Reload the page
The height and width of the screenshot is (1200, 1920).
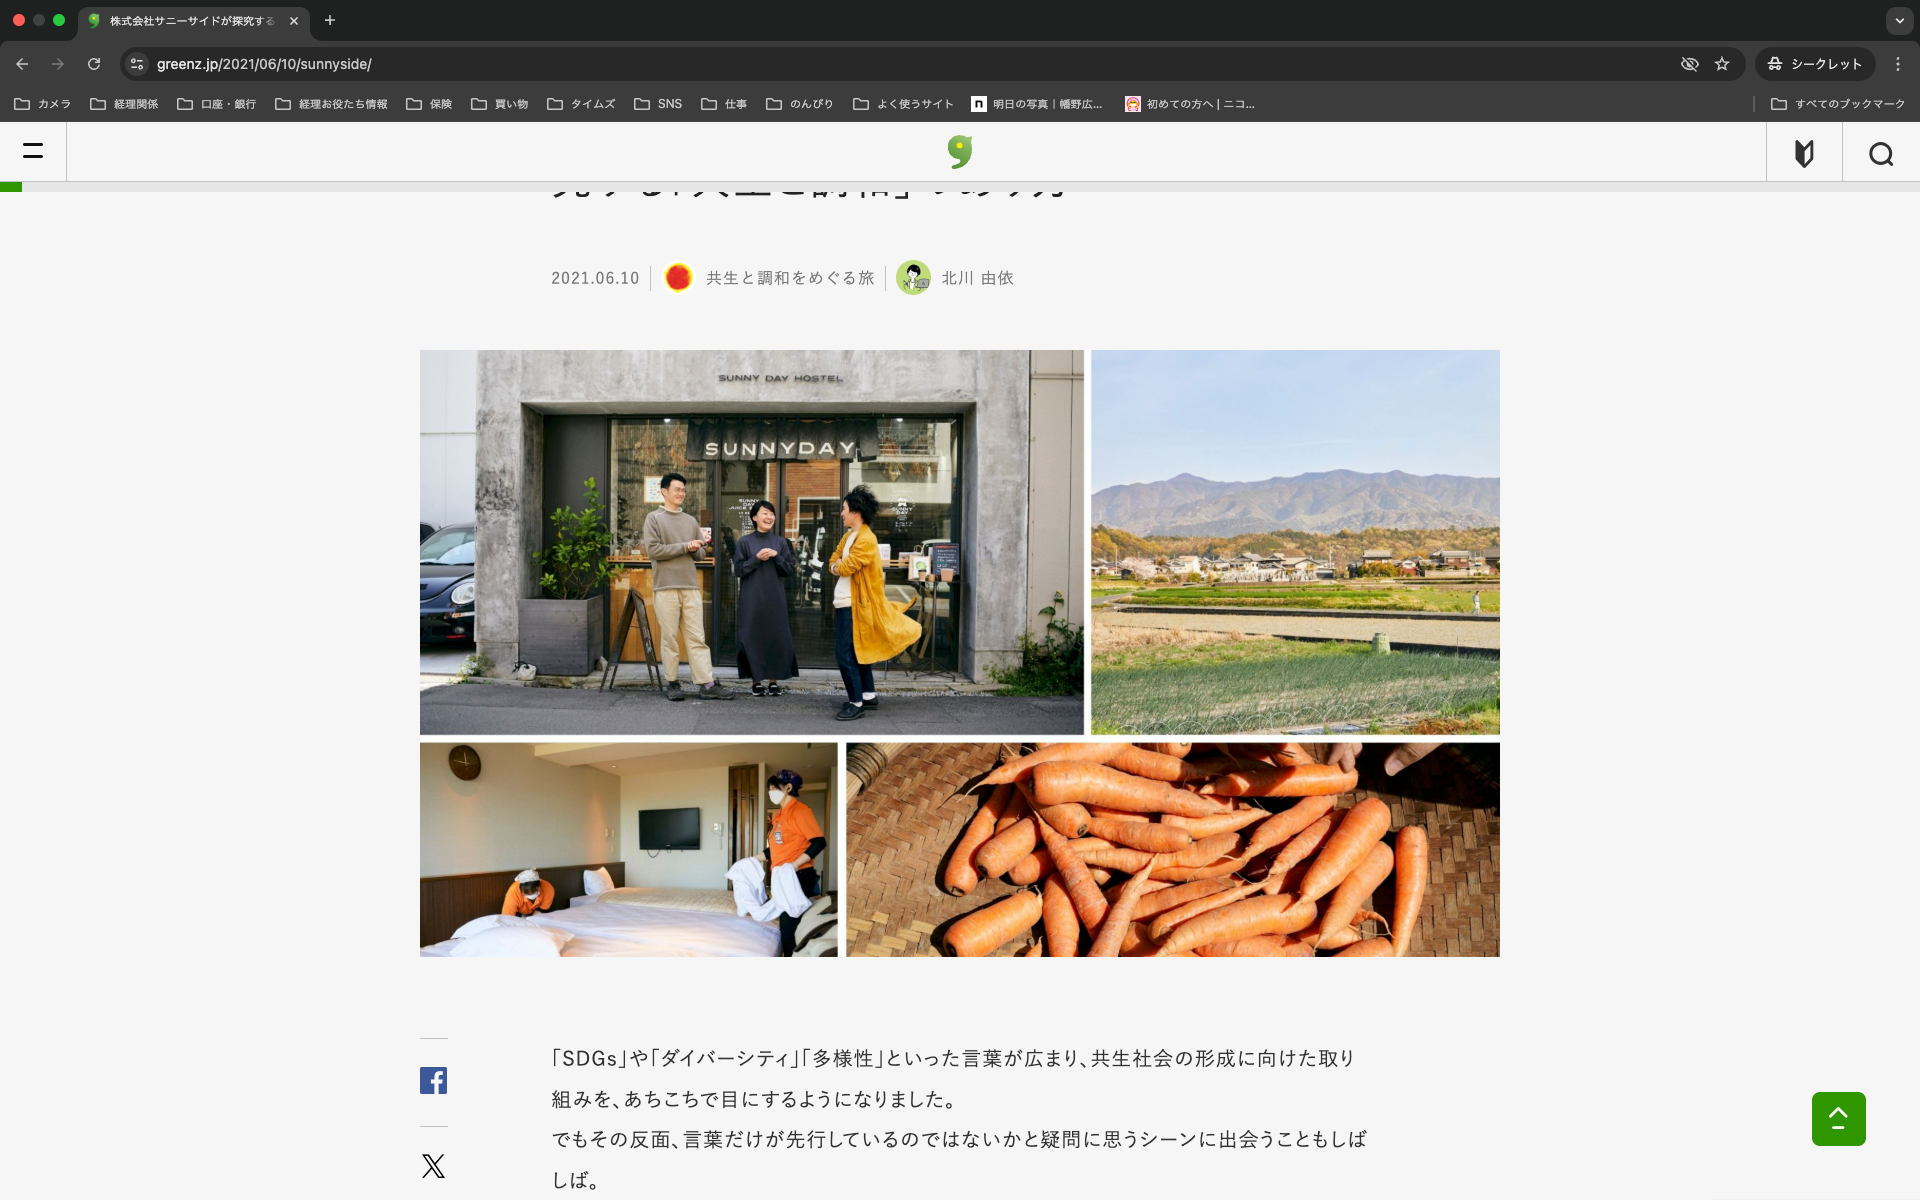click(94, 64)
